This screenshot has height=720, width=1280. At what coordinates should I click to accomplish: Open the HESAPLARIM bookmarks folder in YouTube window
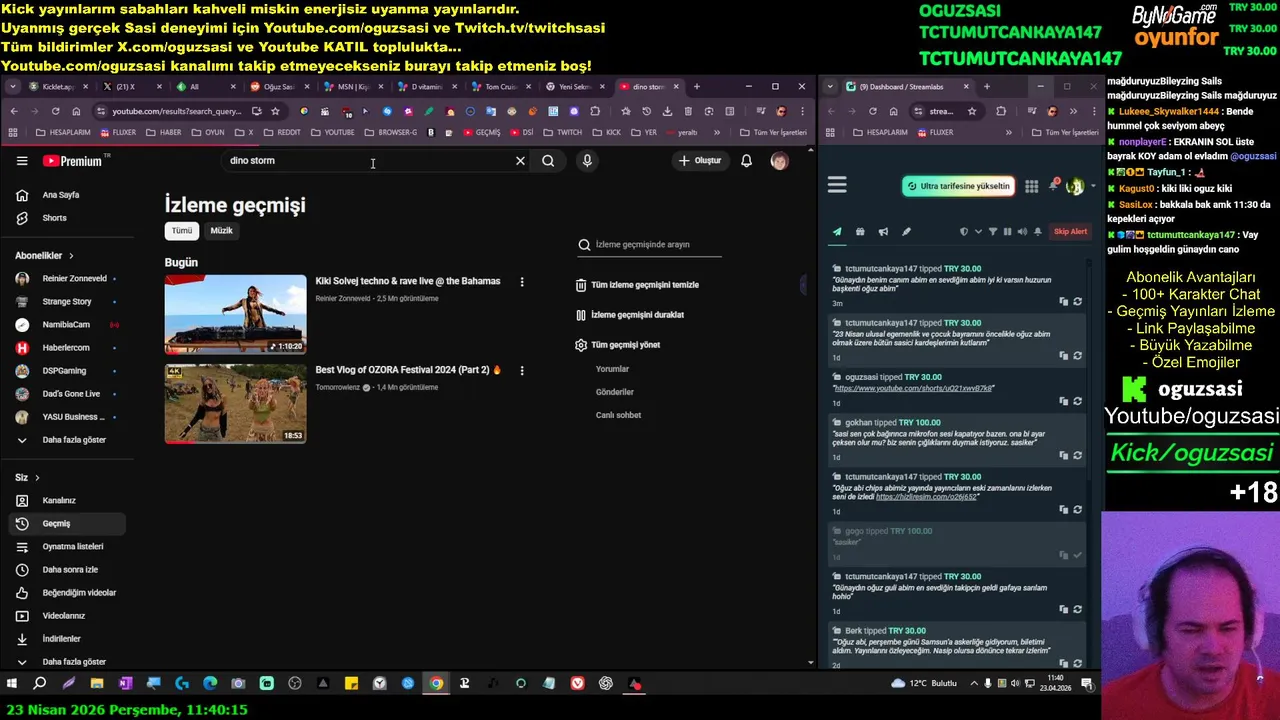pos(64,132)
